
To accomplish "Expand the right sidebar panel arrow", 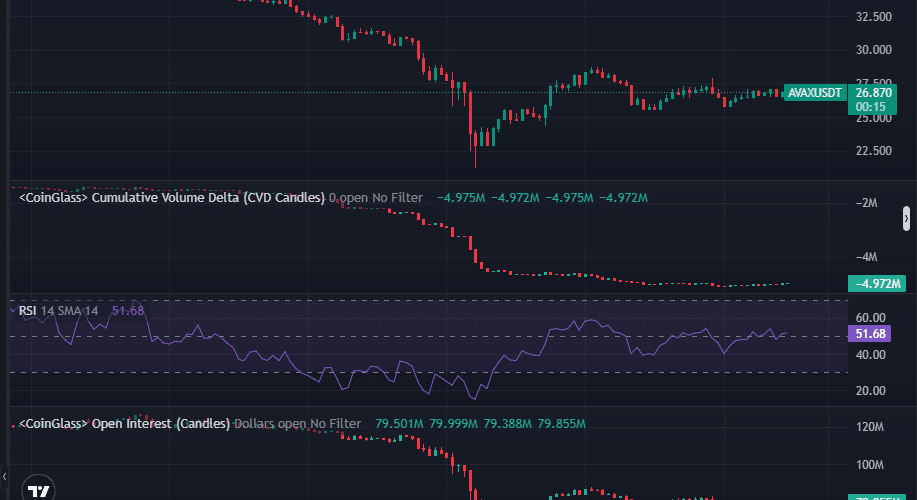I will (x=906, y=217).
